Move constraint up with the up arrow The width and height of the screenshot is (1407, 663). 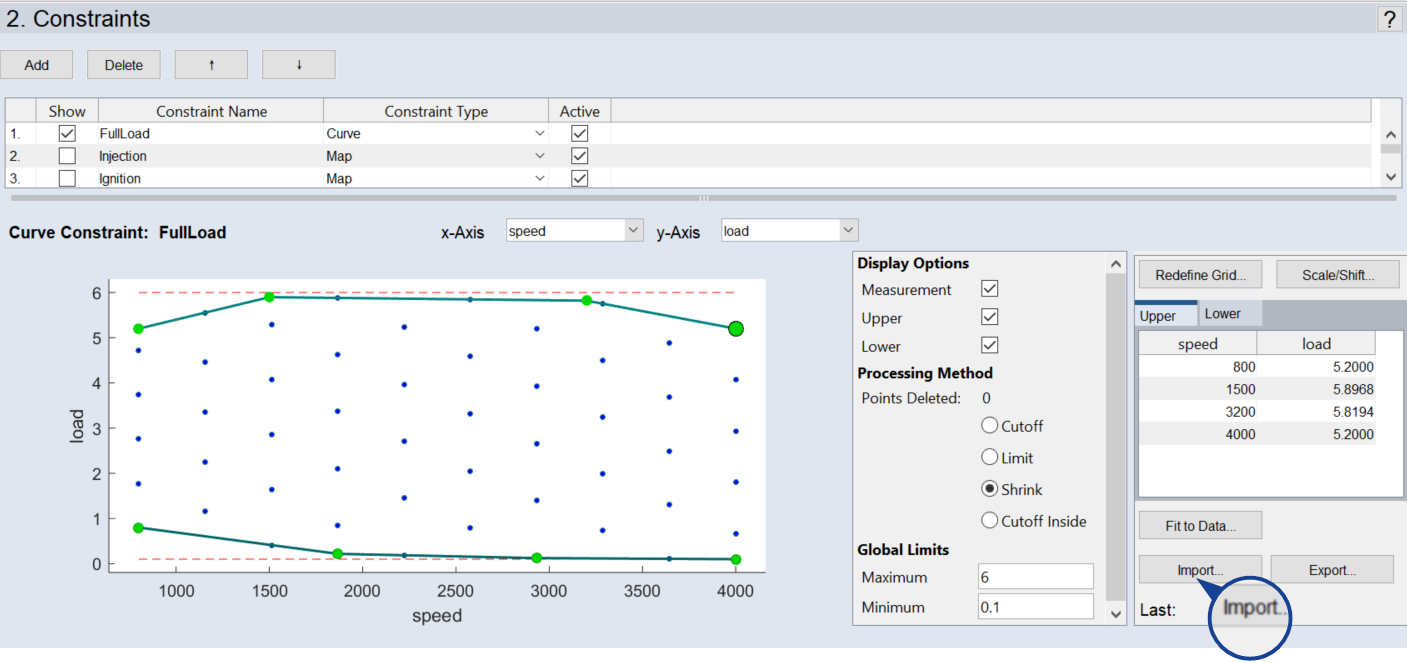211,65
